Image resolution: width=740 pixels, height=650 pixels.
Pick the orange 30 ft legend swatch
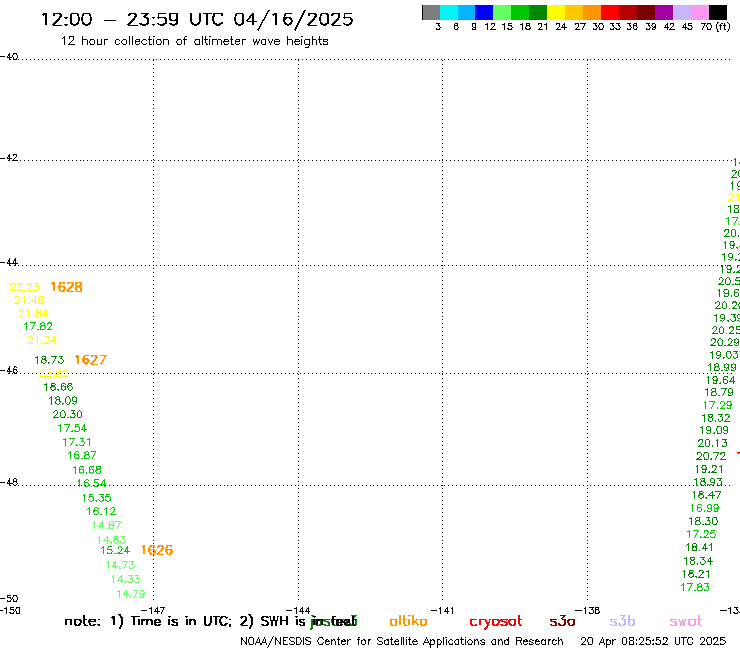click(592, 12)
